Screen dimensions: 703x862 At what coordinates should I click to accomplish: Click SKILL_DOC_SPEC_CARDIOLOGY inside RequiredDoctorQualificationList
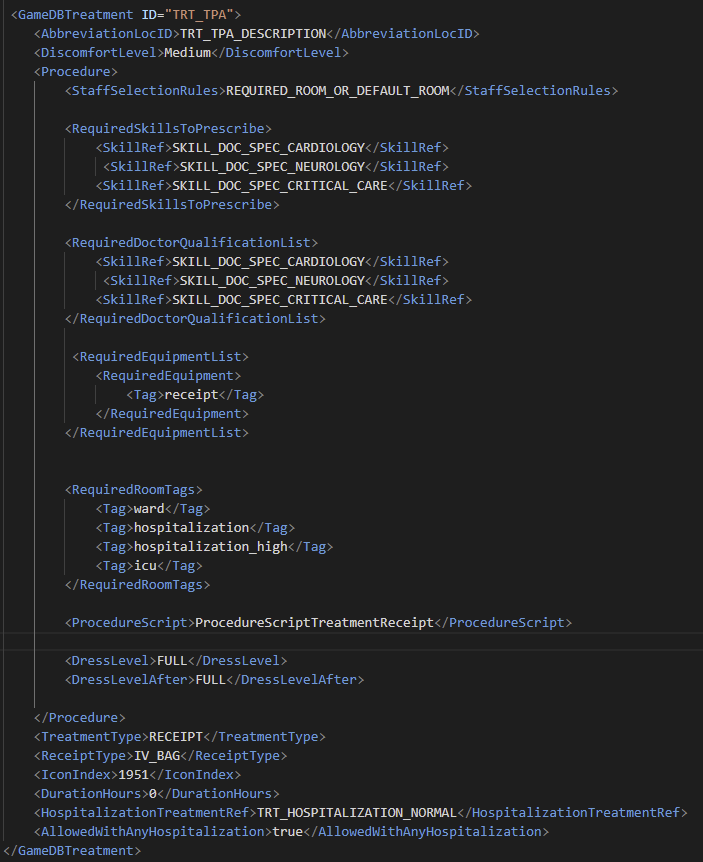tap(268, 262)
